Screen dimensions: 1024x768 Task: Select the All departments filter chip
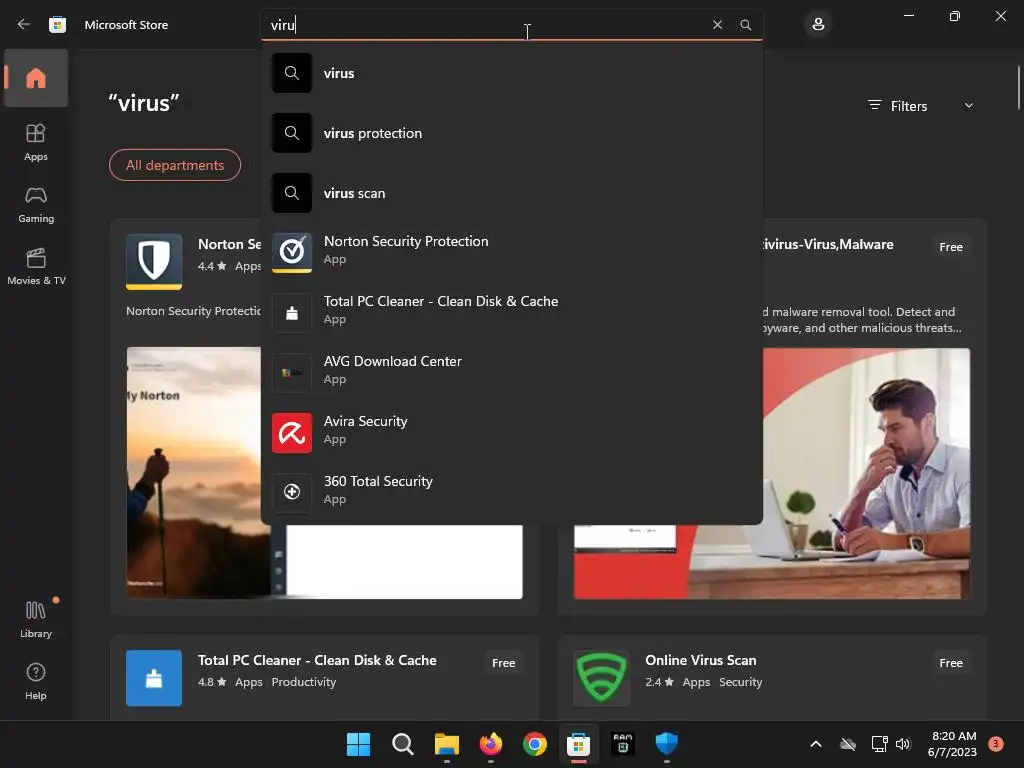(174, 165)
